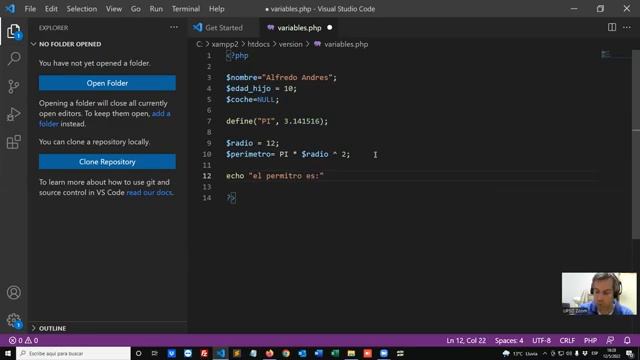Change the CRLF end of line sequence

(567, 340)
